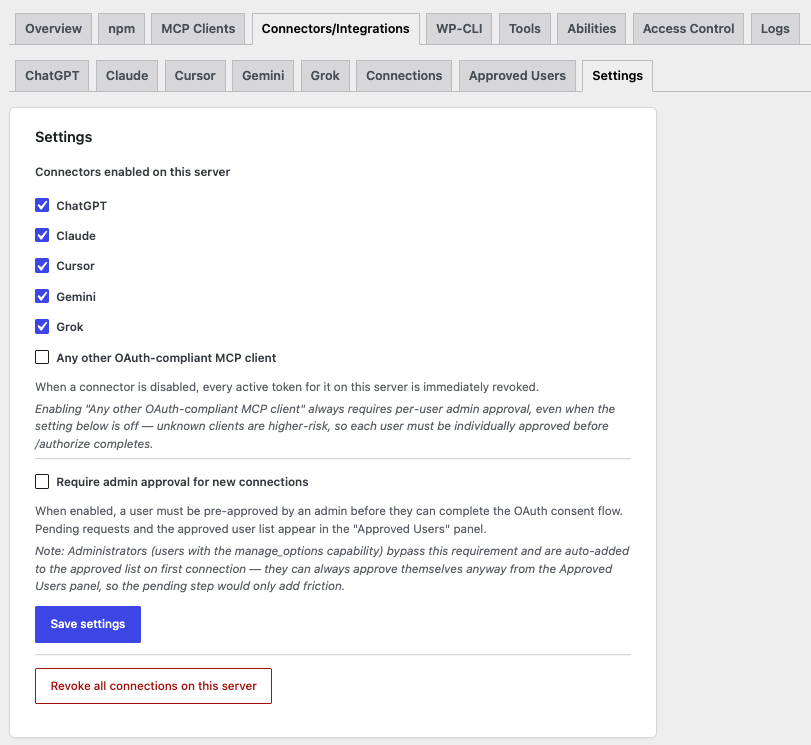Viewport: 811px width, 745px height.
Task: Open the Overview tab
Action: (x=53, y=29)
